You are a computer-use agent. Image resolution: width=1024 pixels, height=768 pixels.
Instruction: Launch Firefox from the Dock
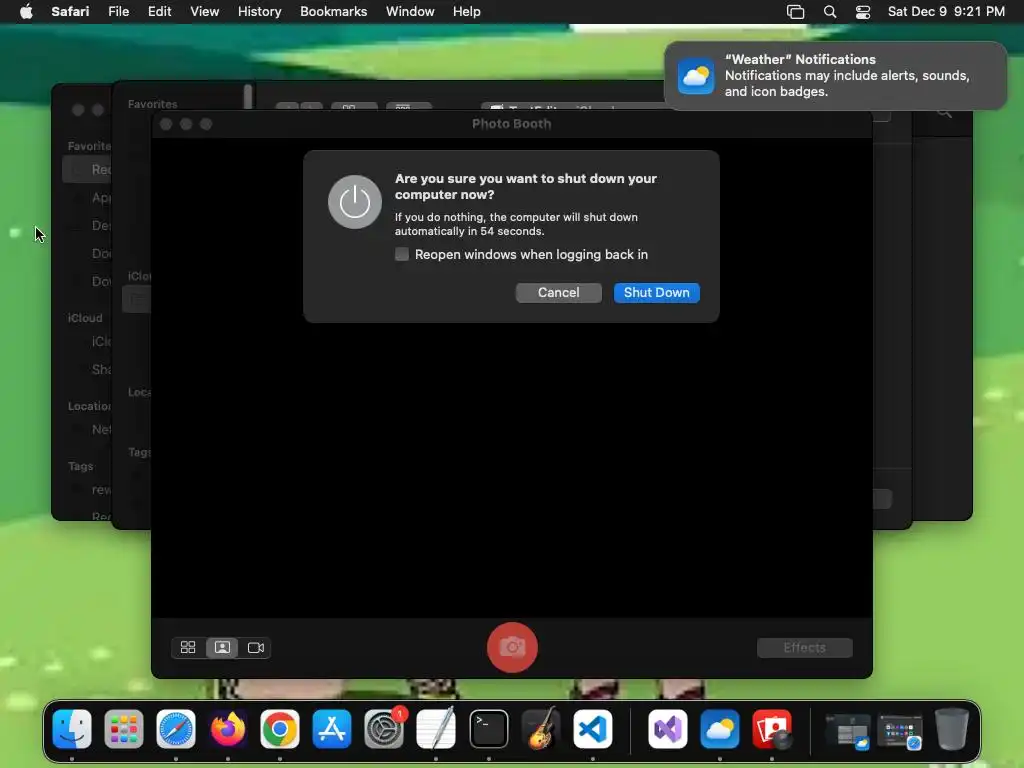tap(228, 729)
